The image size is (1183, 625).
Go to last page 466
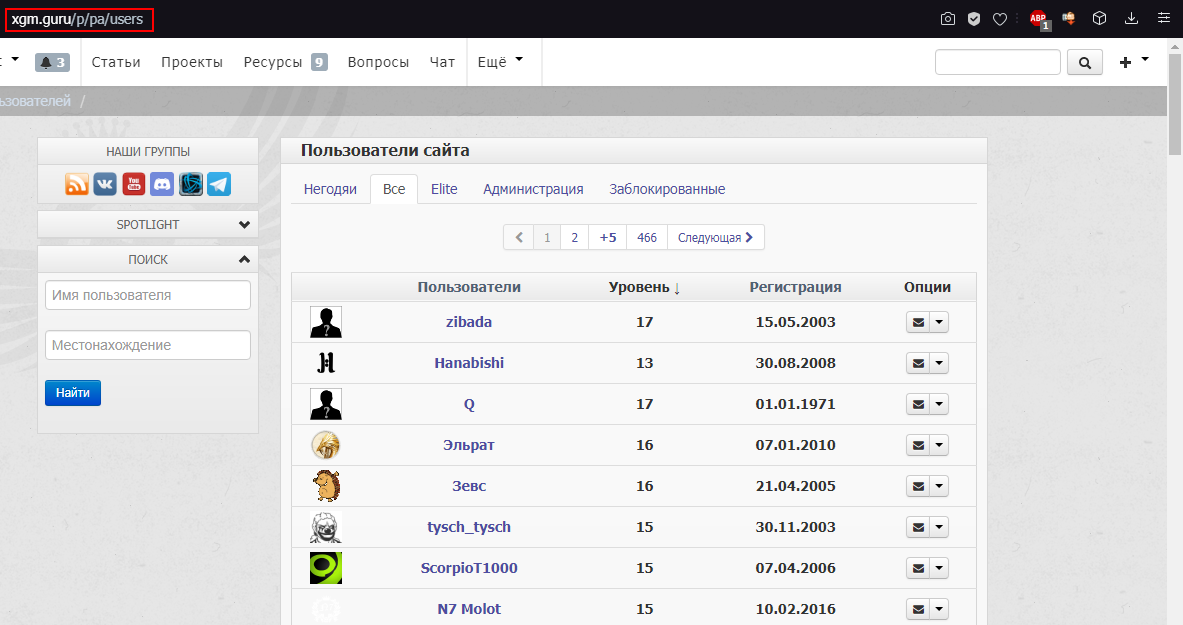(647, 237)
